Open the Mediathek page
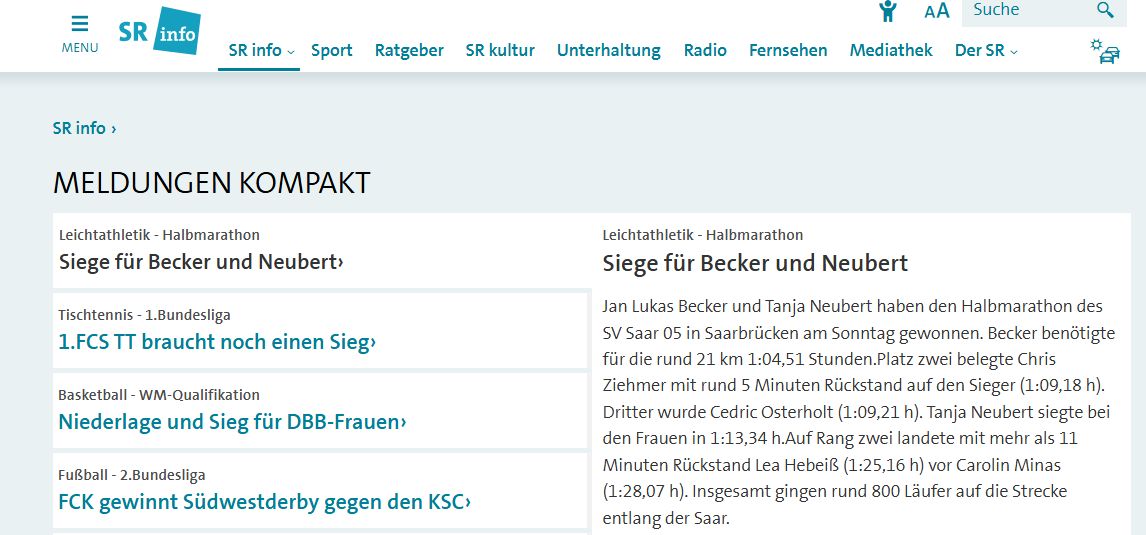This screenshot has height=535, width=1146. [x=891, y=50]
